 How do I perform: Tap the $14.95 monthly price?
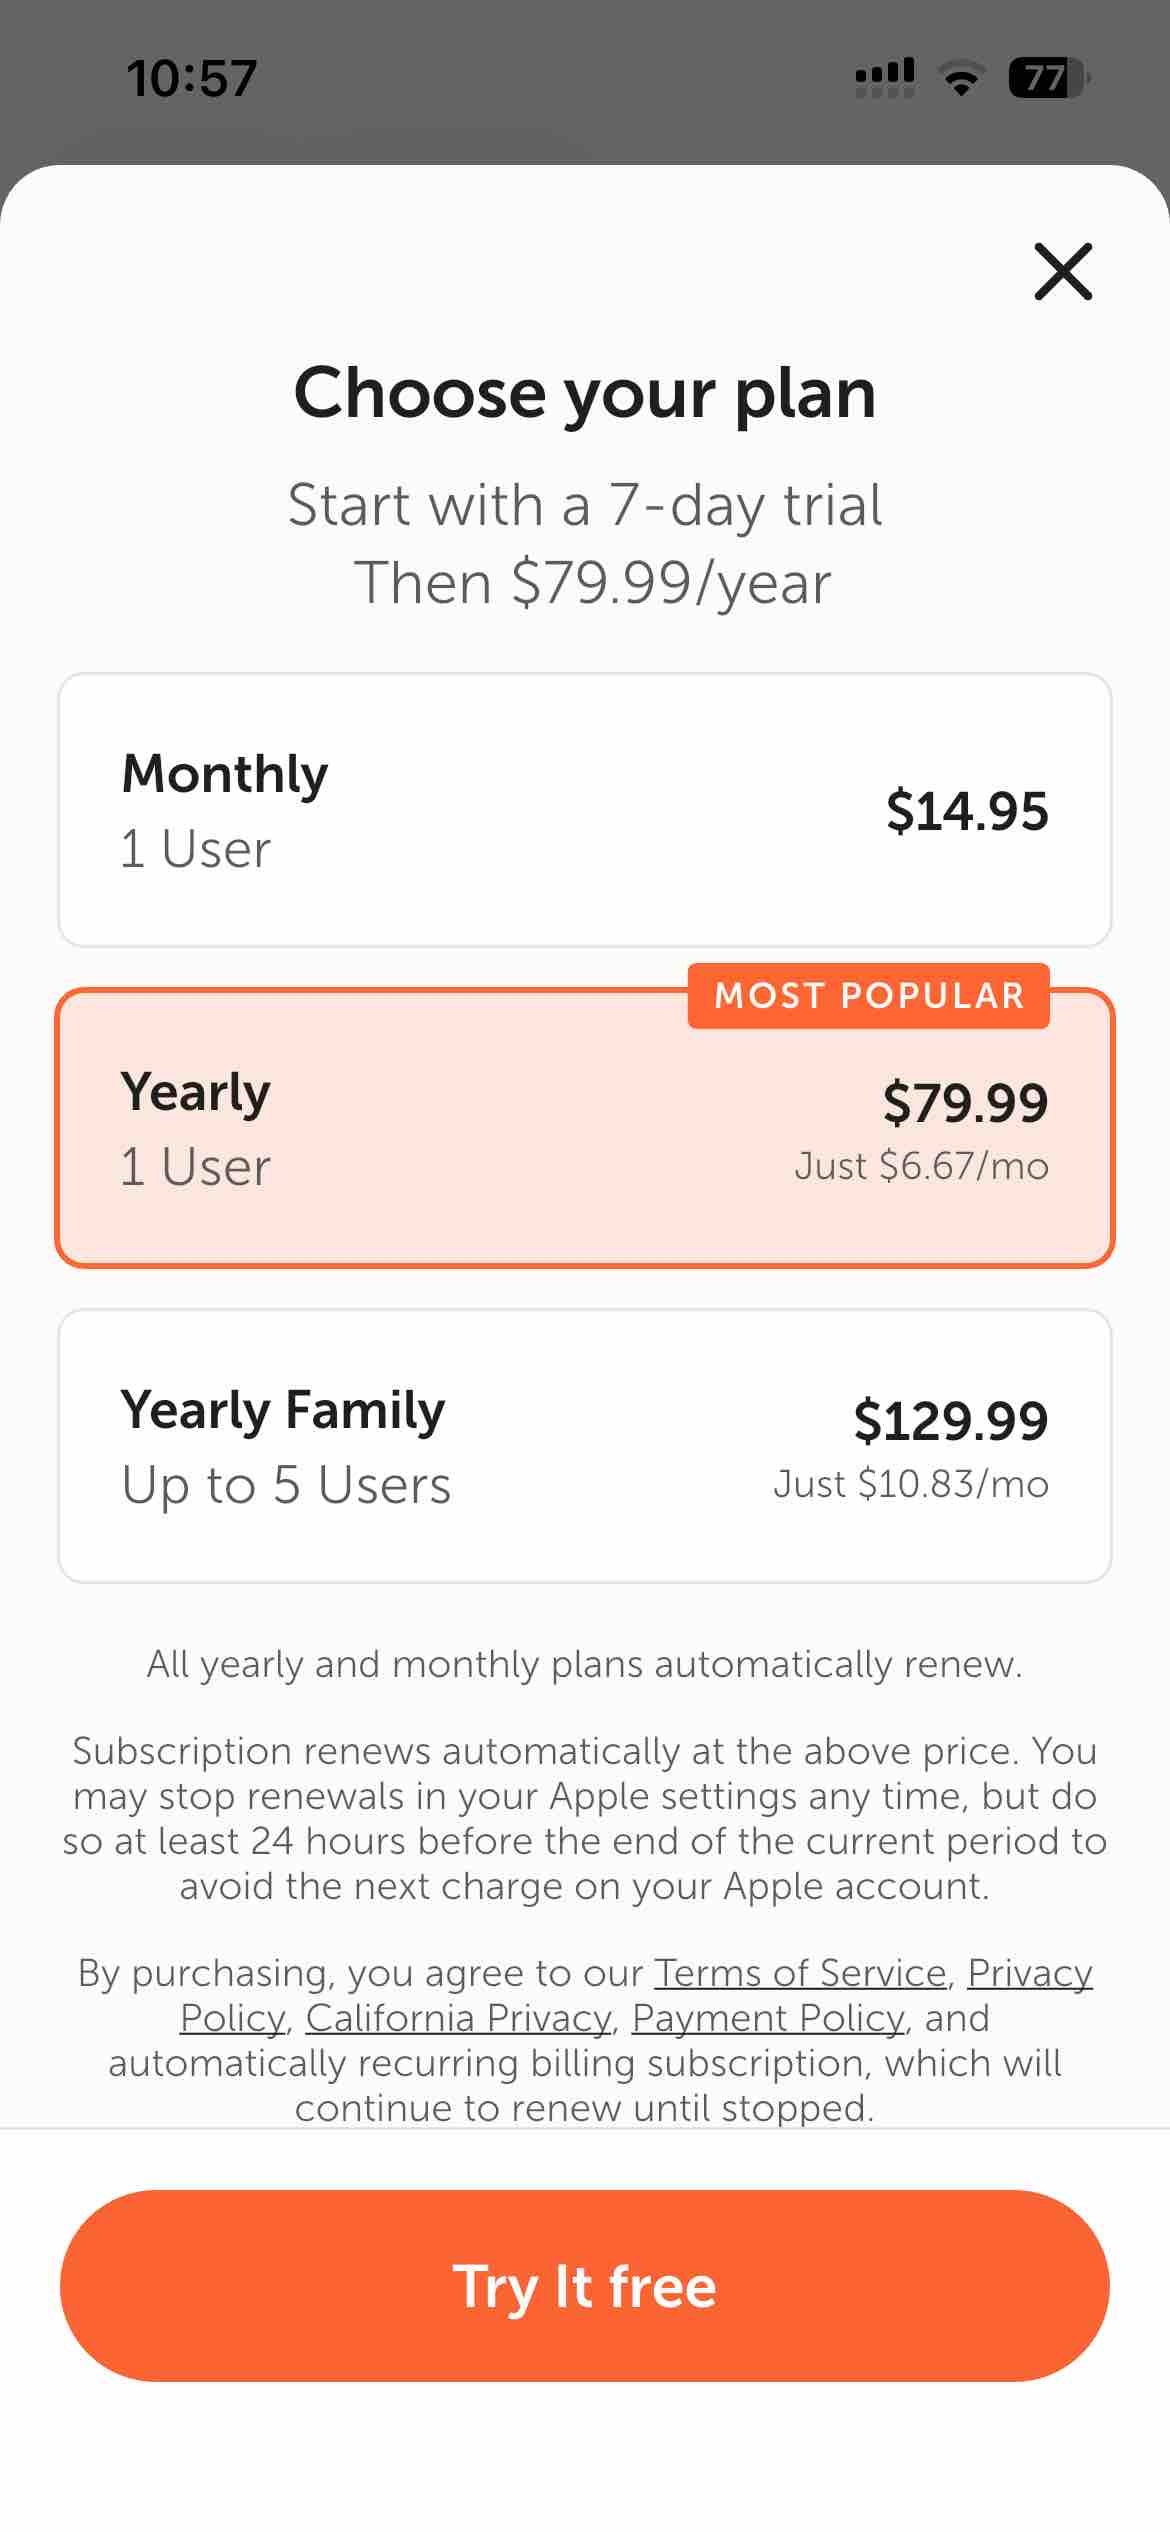[967, 811]
